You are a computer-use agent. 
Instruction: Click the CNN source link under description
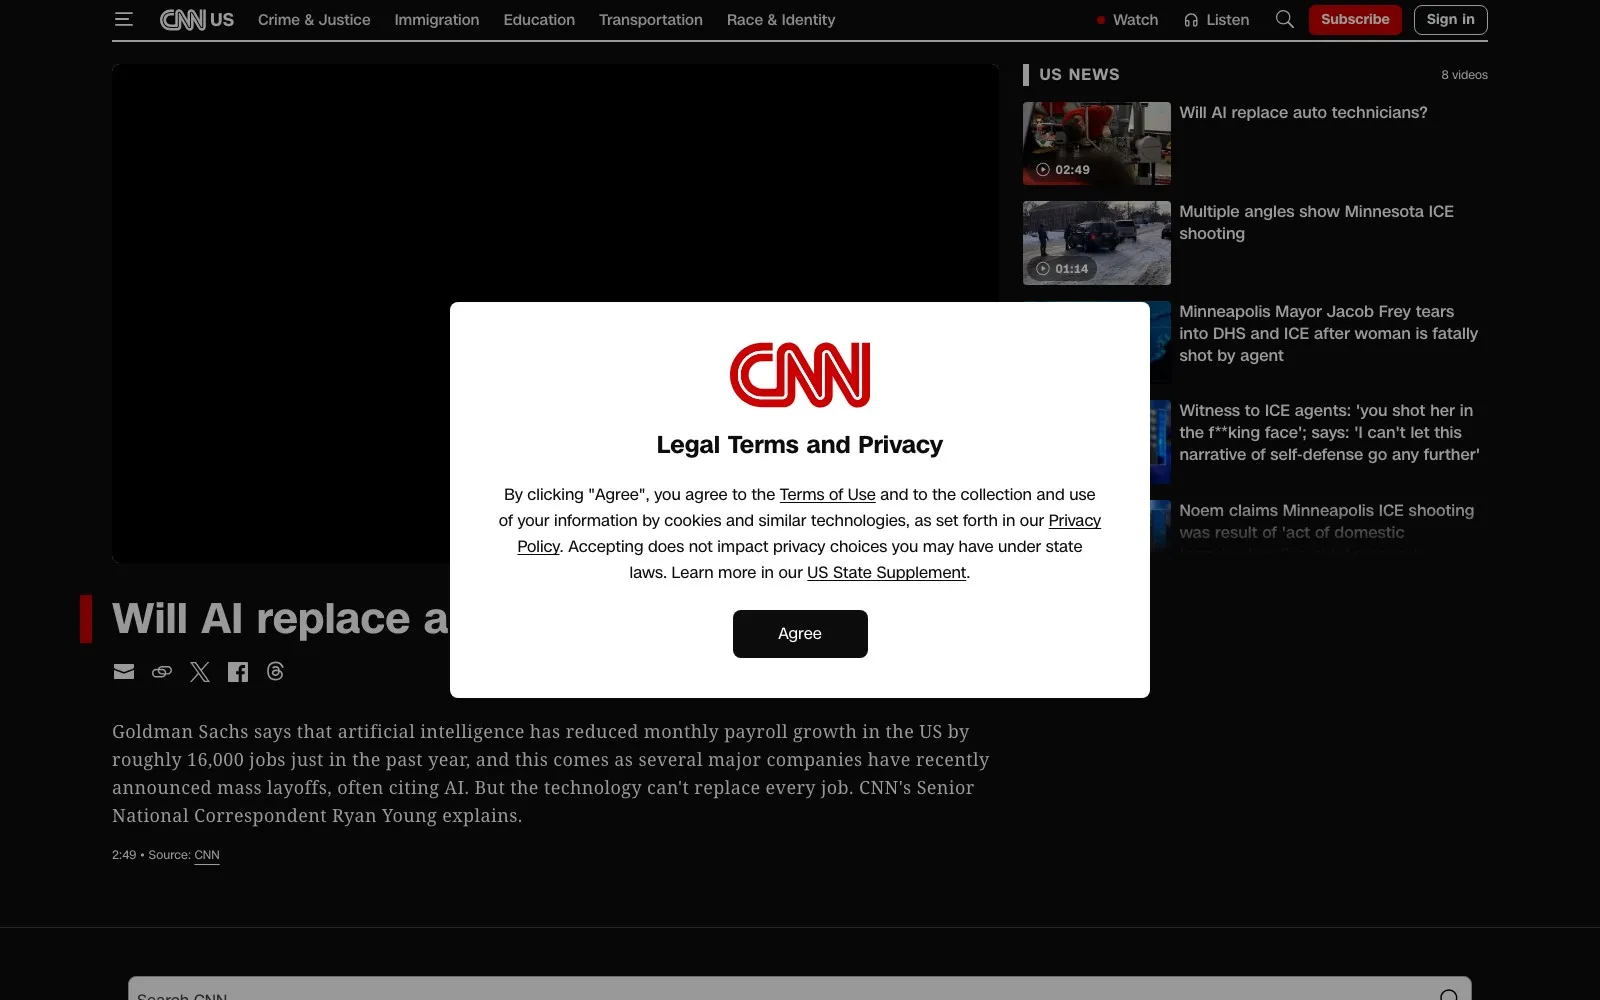point(207,855)
